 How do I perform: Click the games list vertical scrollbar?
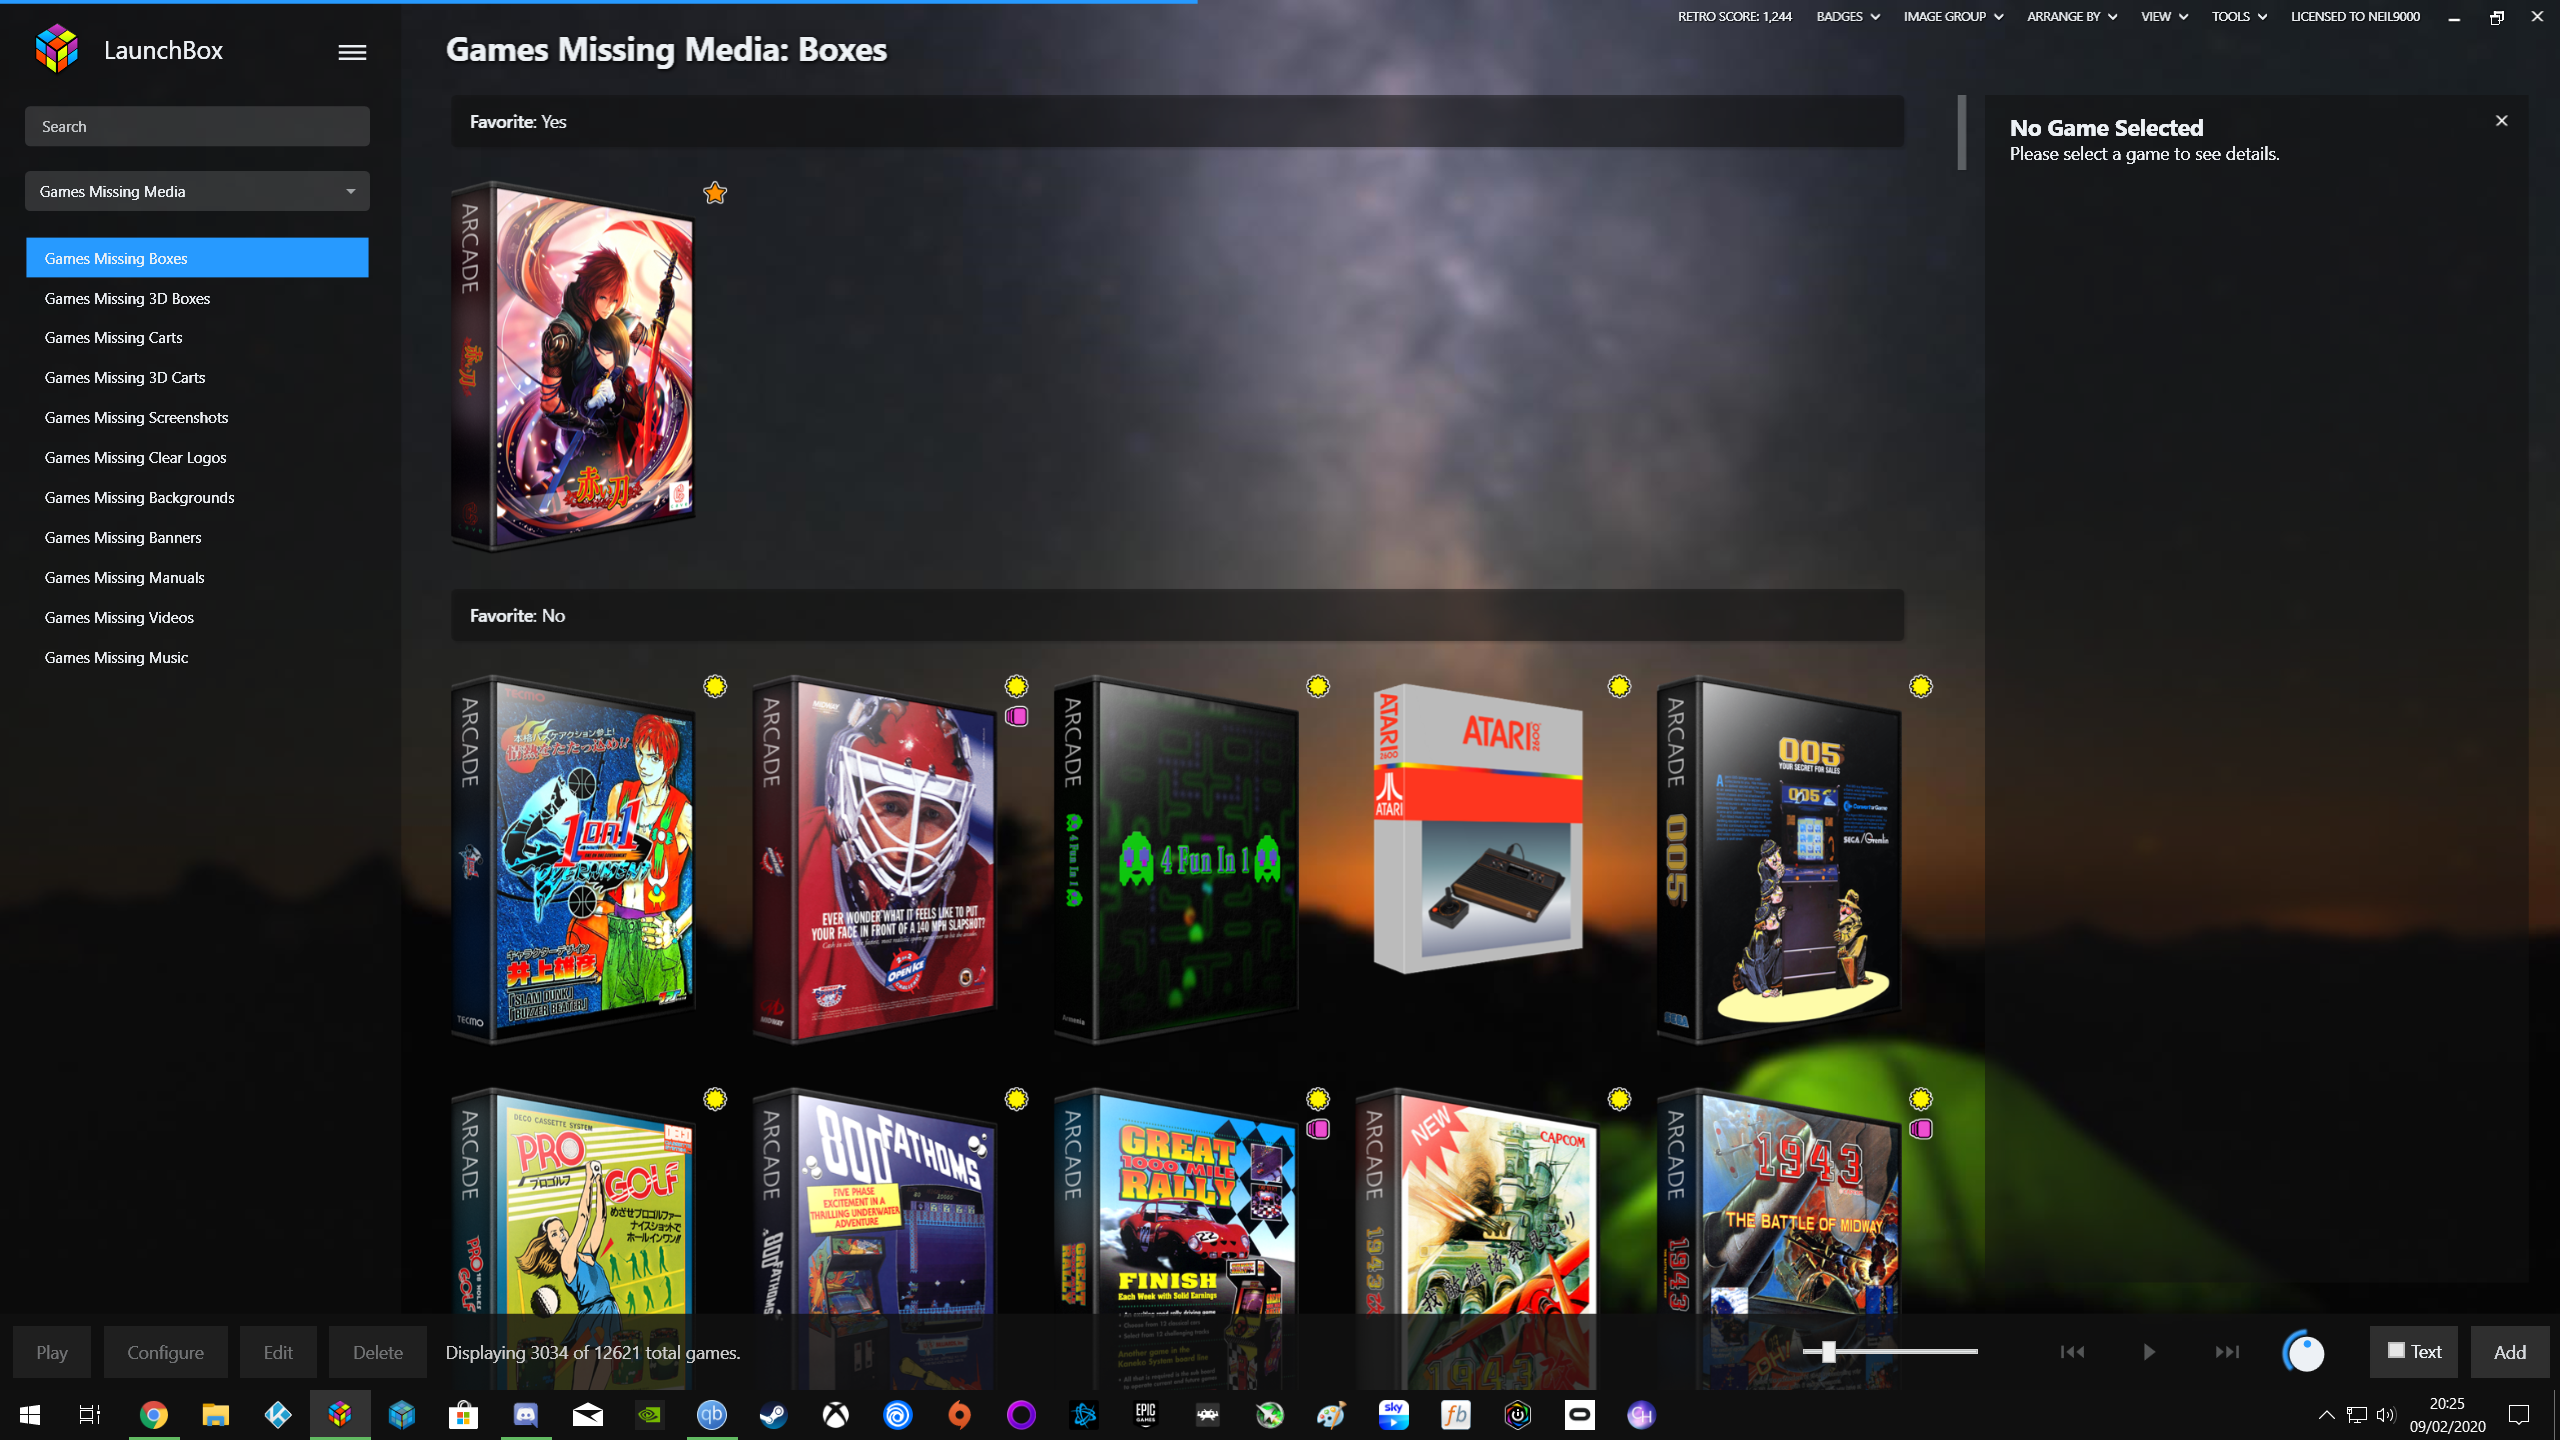point(1962,132)
